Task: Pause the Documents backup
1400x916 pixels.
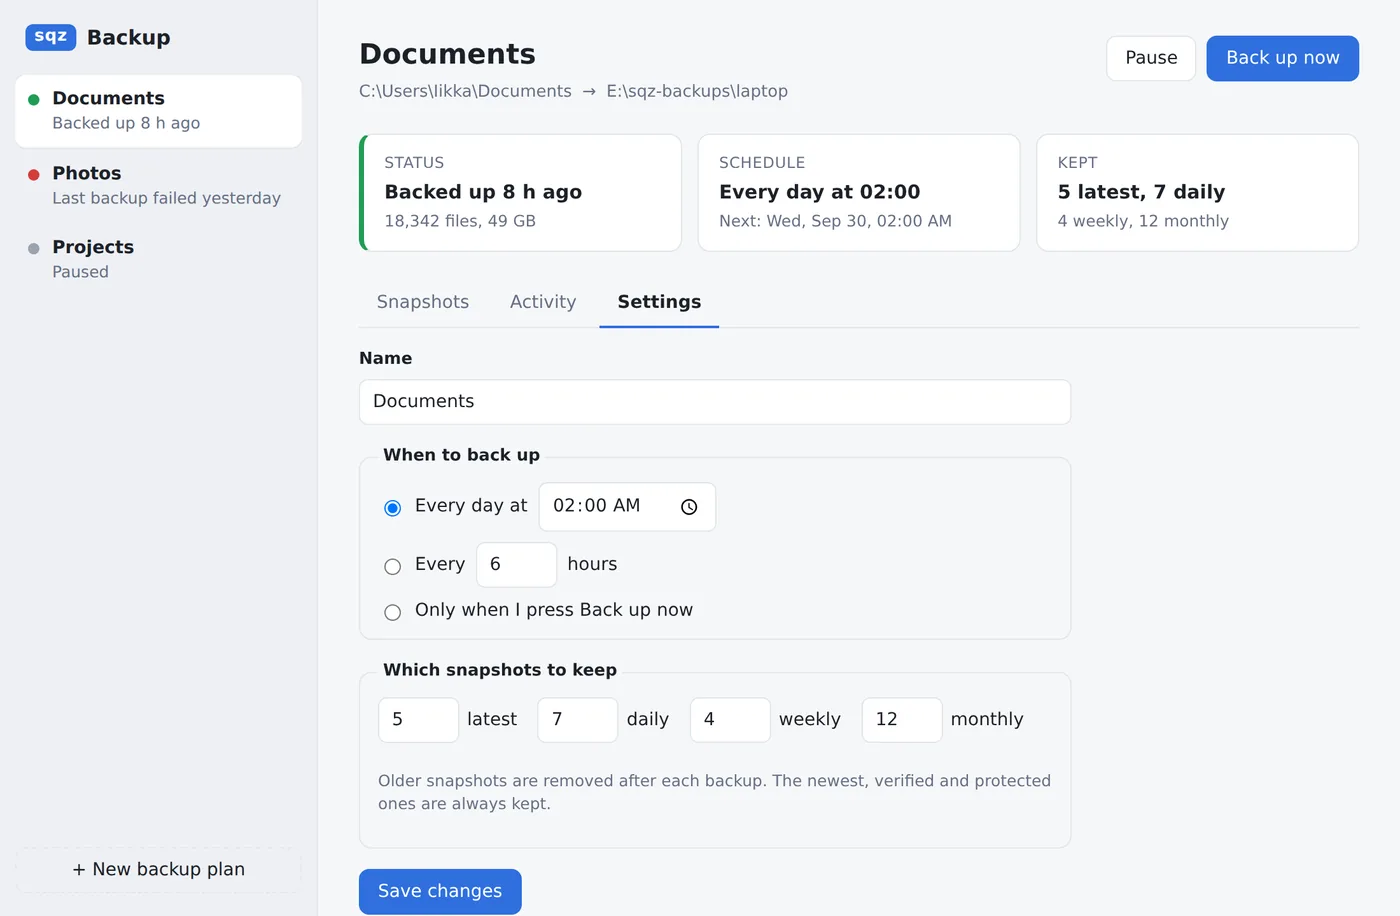Action: 1151,58
